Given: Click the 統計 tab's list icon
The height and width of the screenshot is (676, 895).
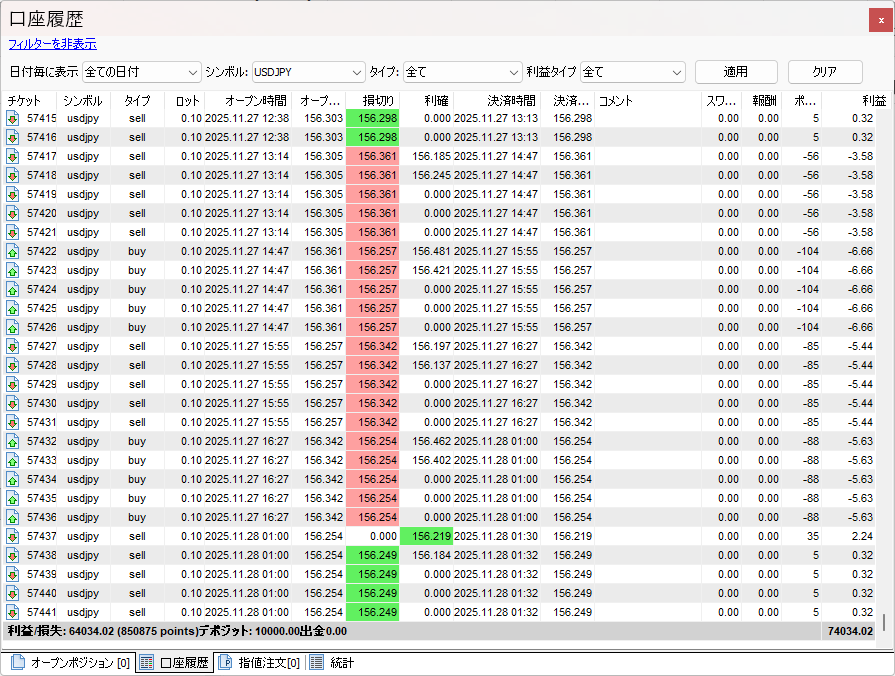Looking at the screenshot, I should tap(316, 662).
